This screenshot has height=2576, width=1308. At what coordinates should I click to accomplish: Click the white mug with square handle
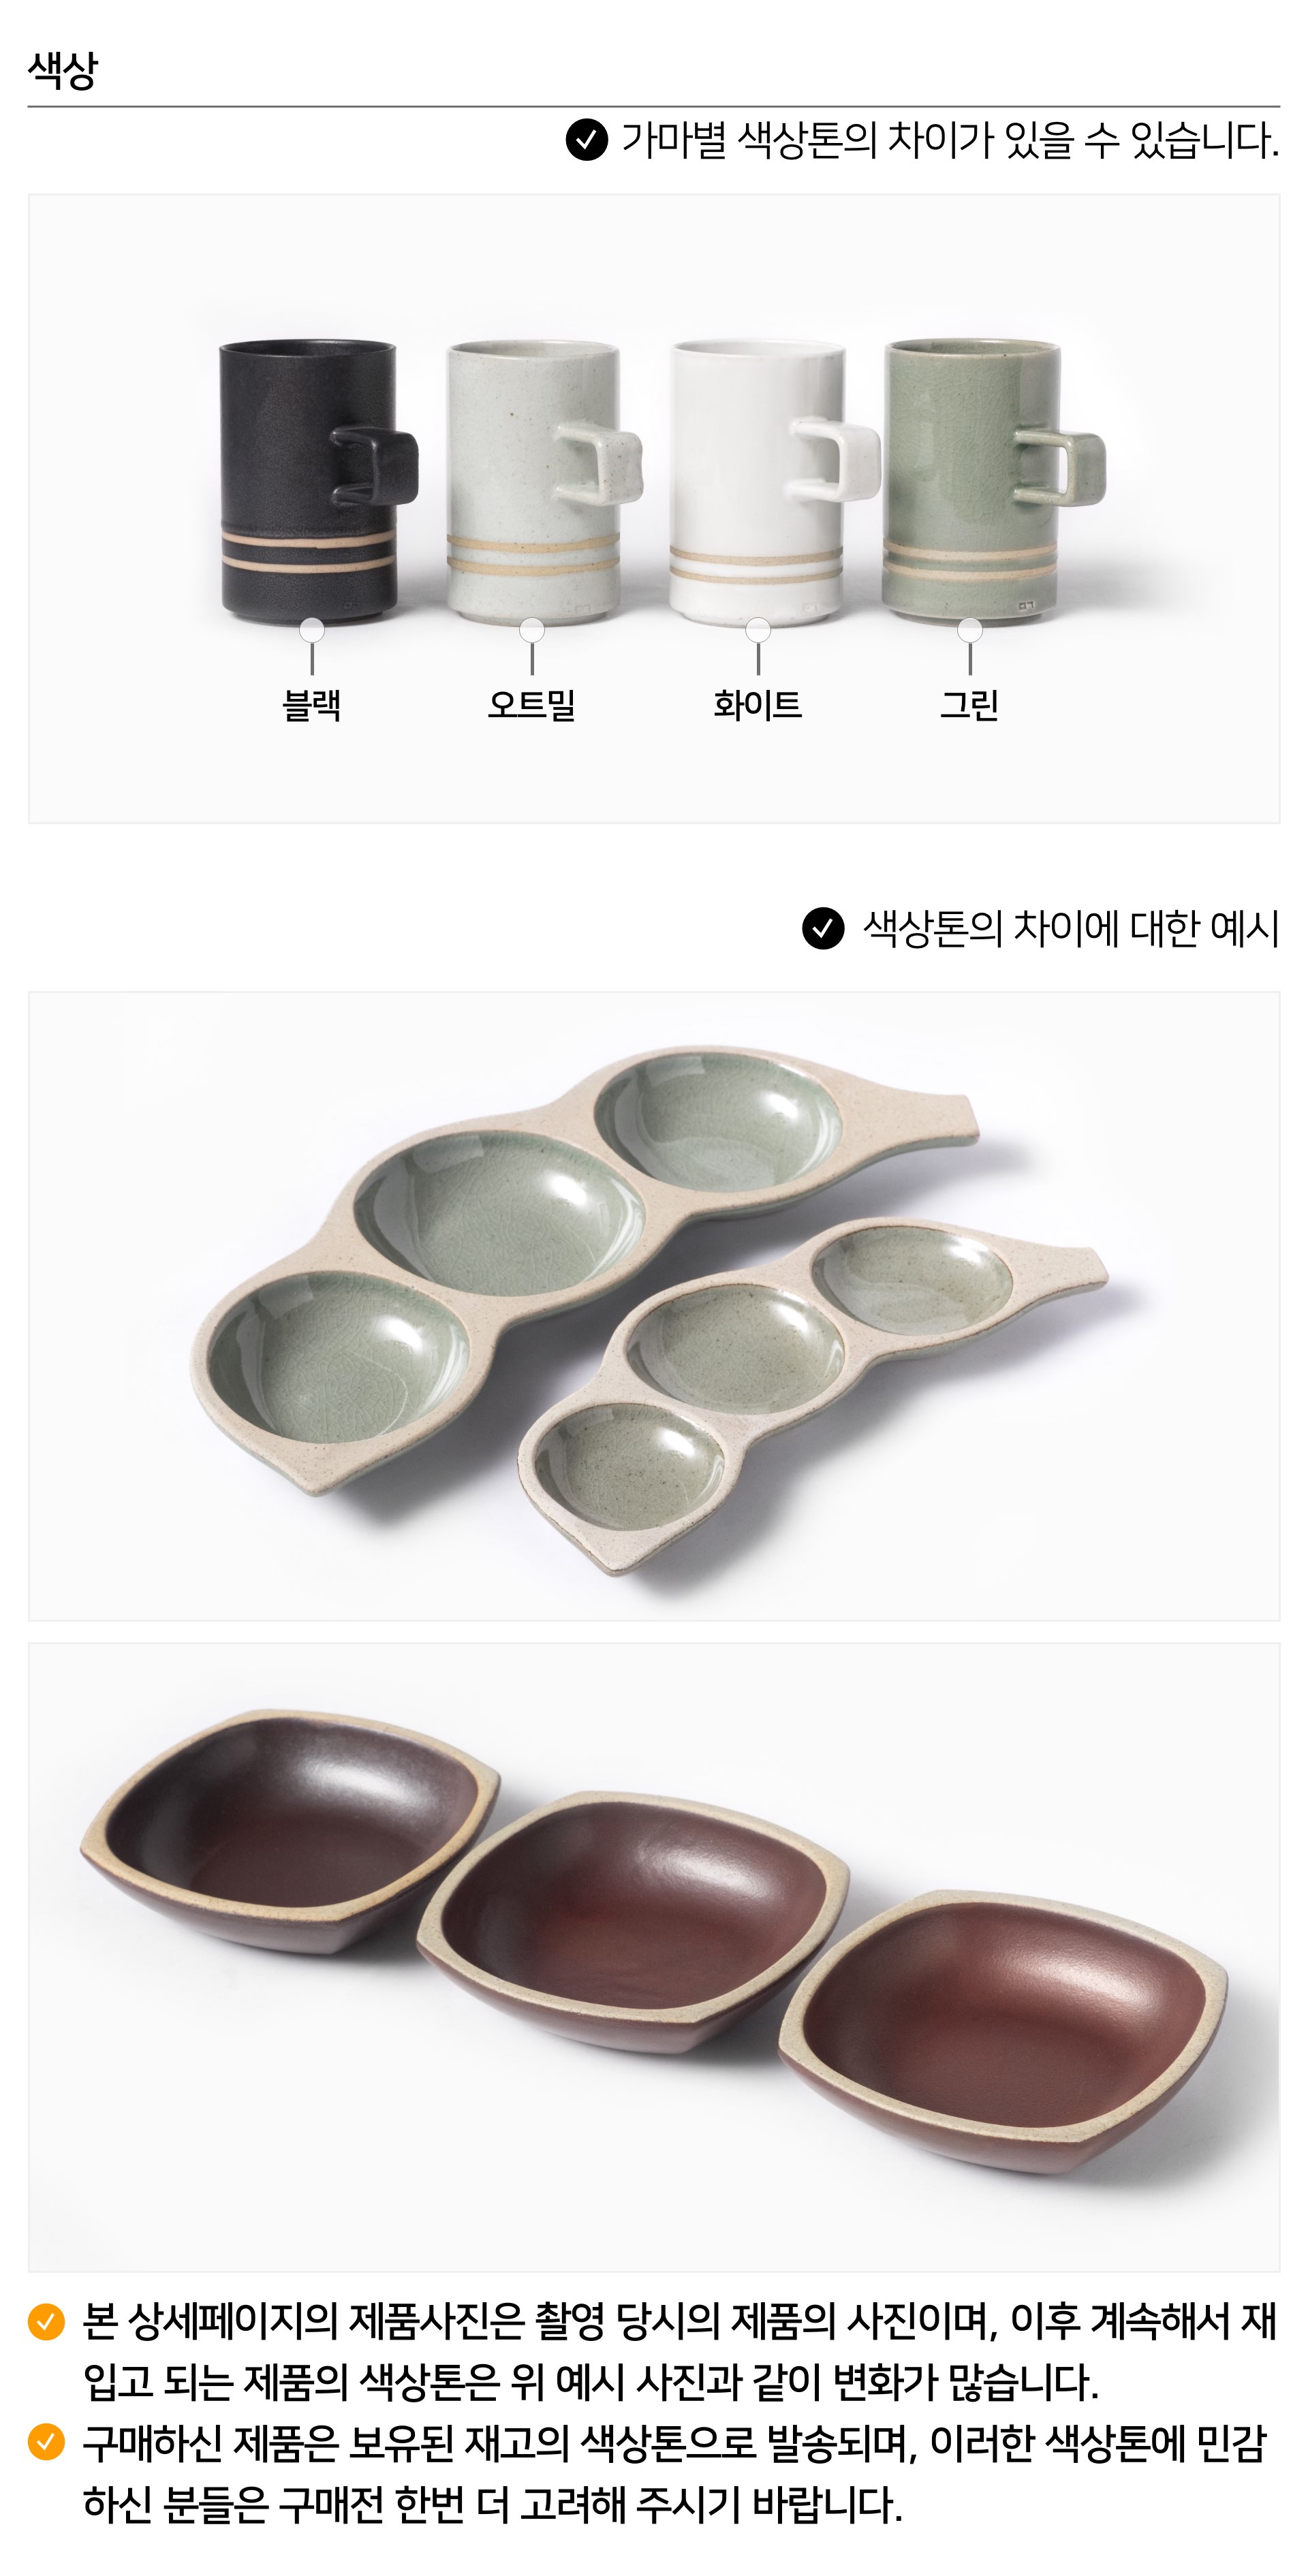pyautogui.click(x=773, y=480)
